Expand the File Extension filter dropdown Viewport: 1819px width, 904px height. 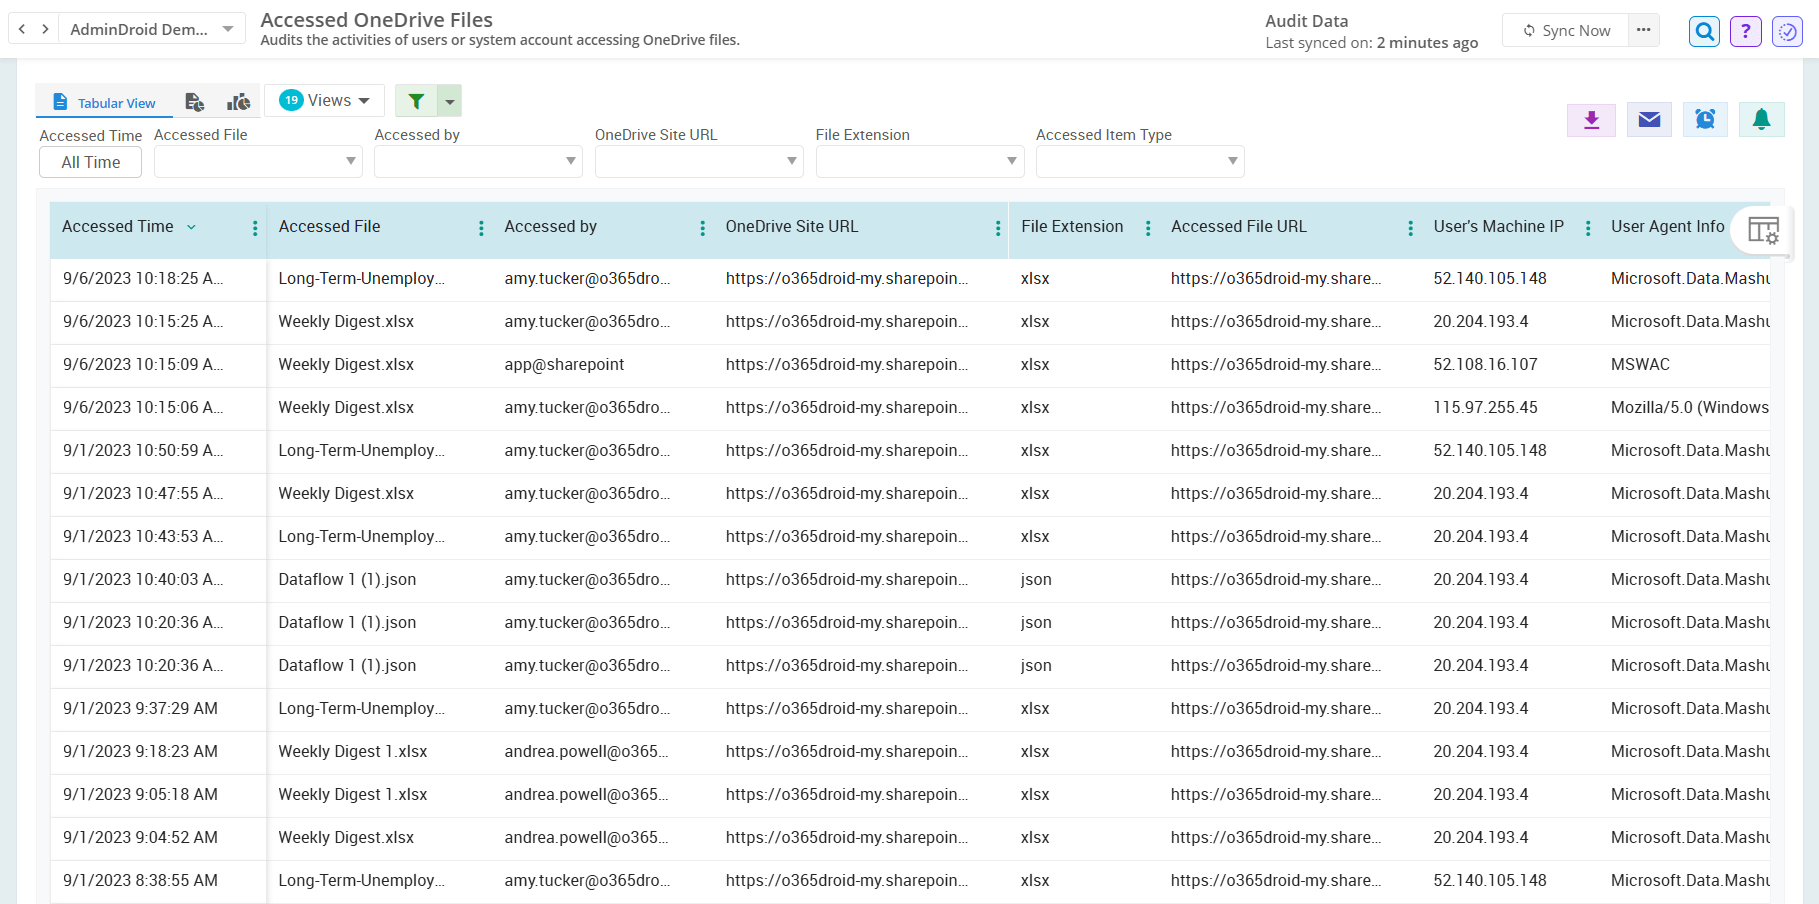[919, 161]
